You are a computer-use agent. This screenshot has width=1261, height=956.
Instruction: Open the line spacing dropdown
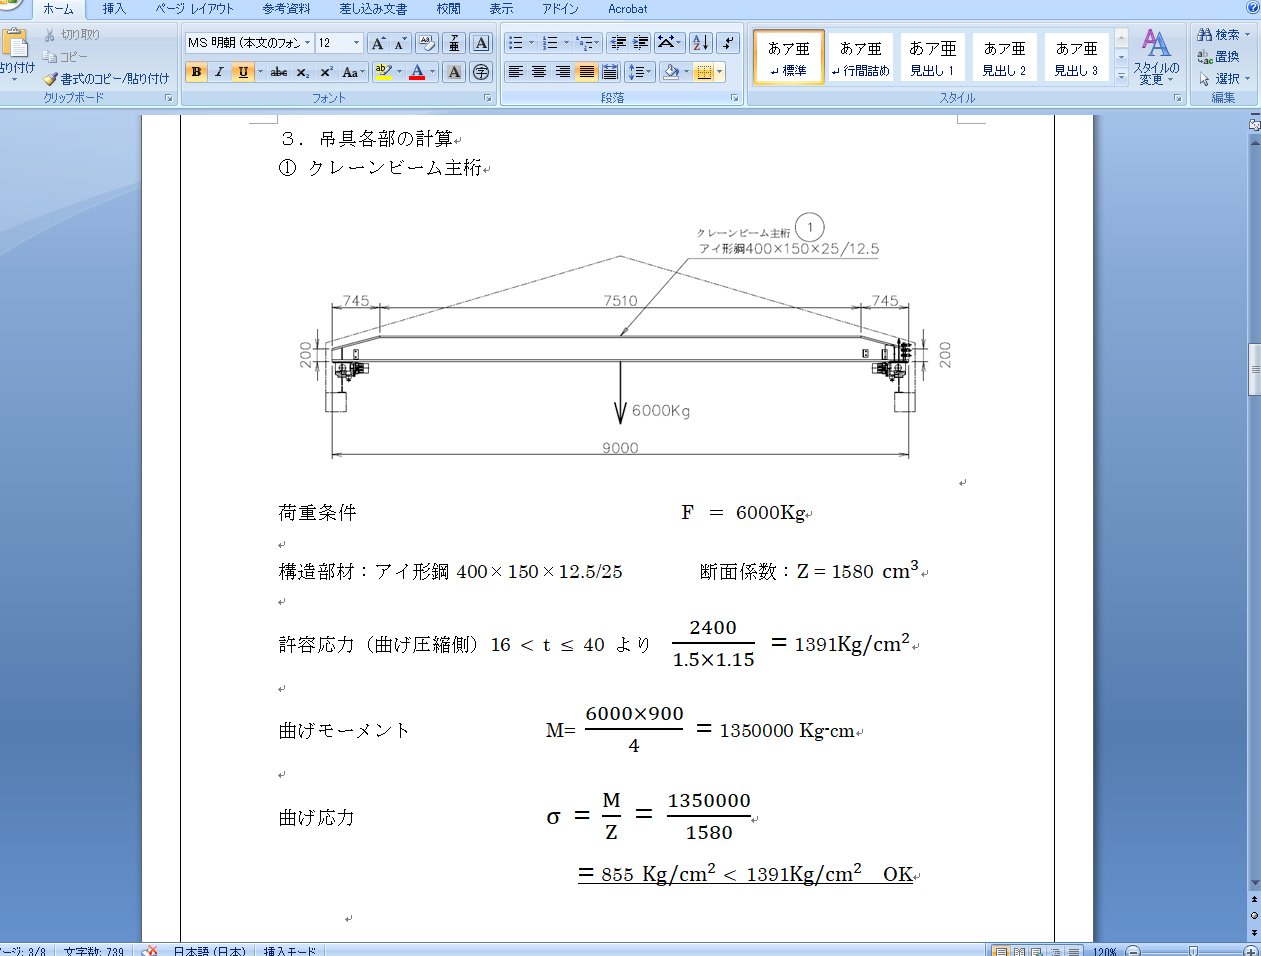(639, 72)
